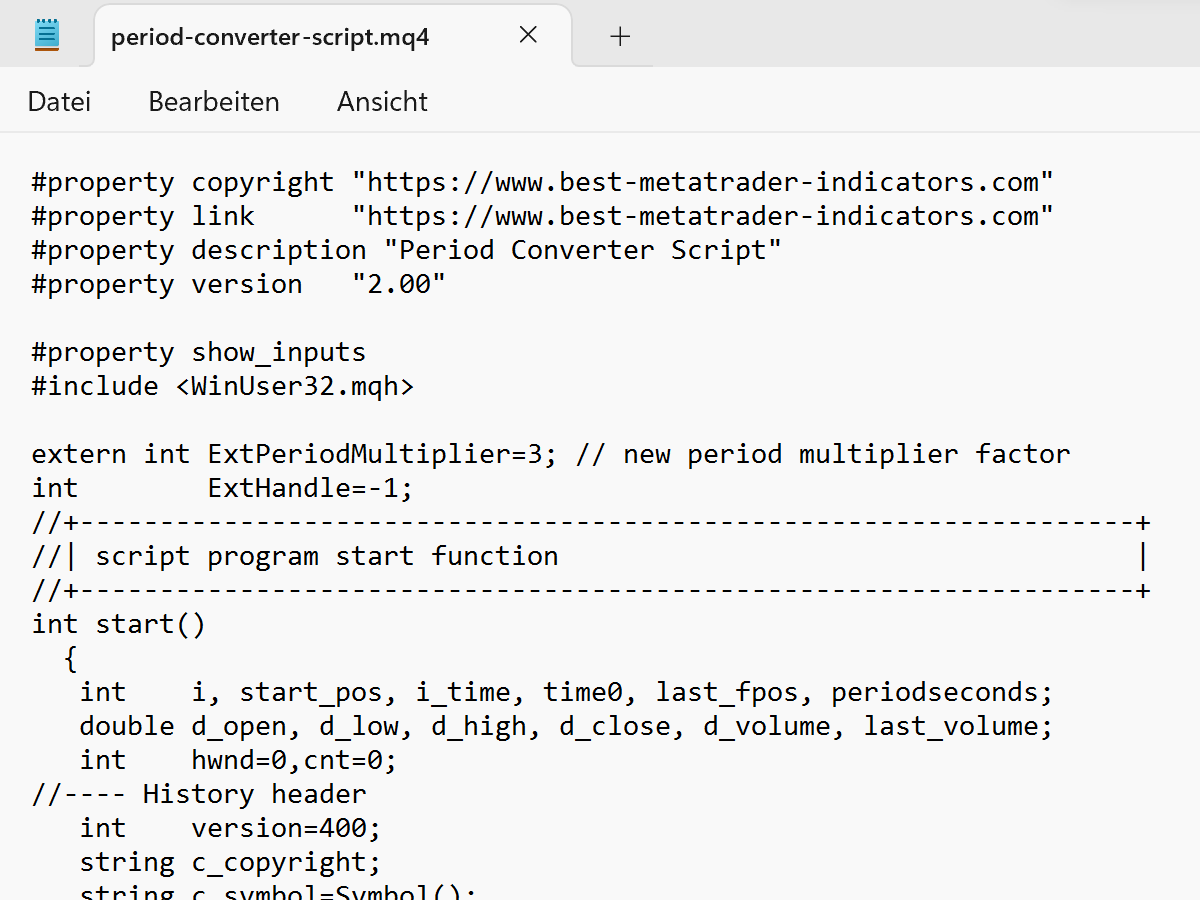This screenshot has height=900, width=1200.
Task: Open the Datei menu
Action: [x=59, y=101]
